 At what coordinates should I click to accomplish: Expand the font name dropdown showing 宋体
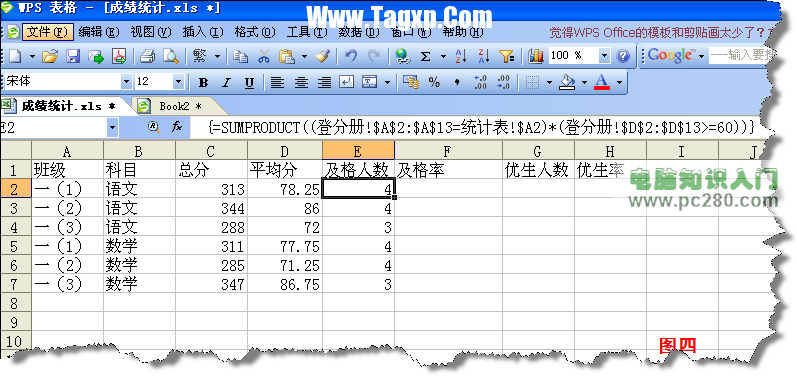point(126,82)
